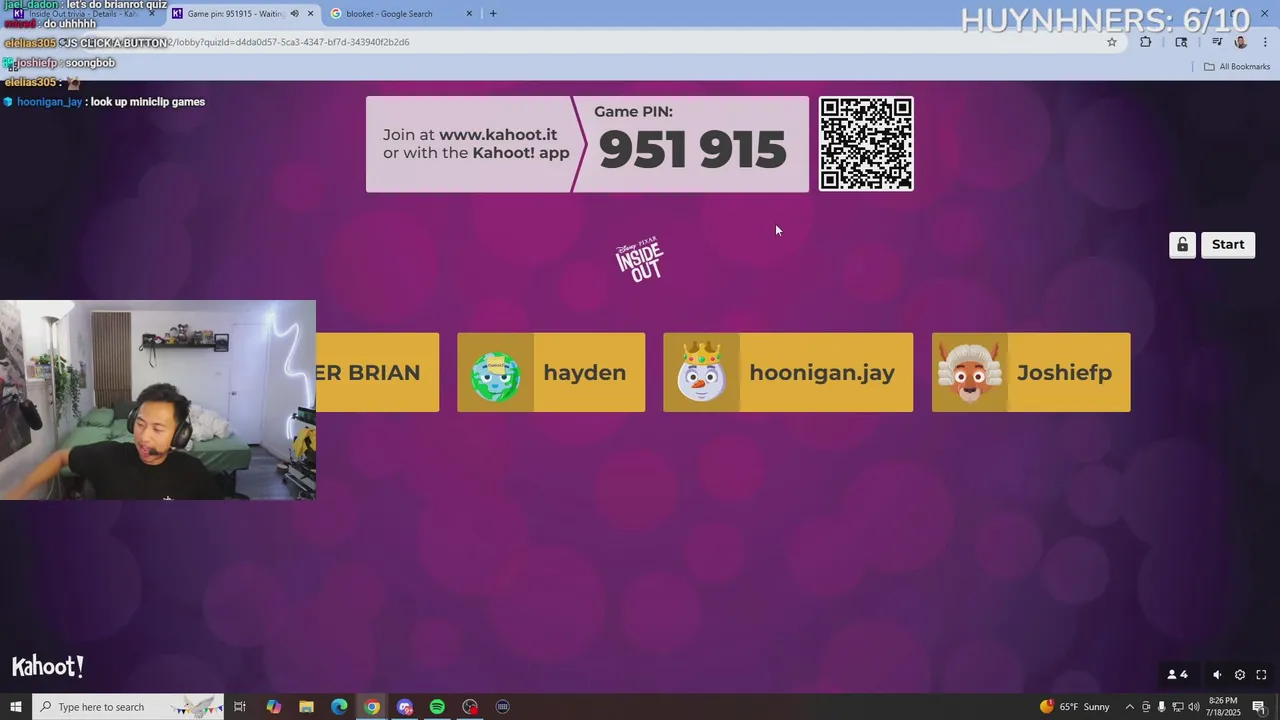The image size is (1280, 720).
Task: Open the All Bookmarks folder
Action: 1237,67
